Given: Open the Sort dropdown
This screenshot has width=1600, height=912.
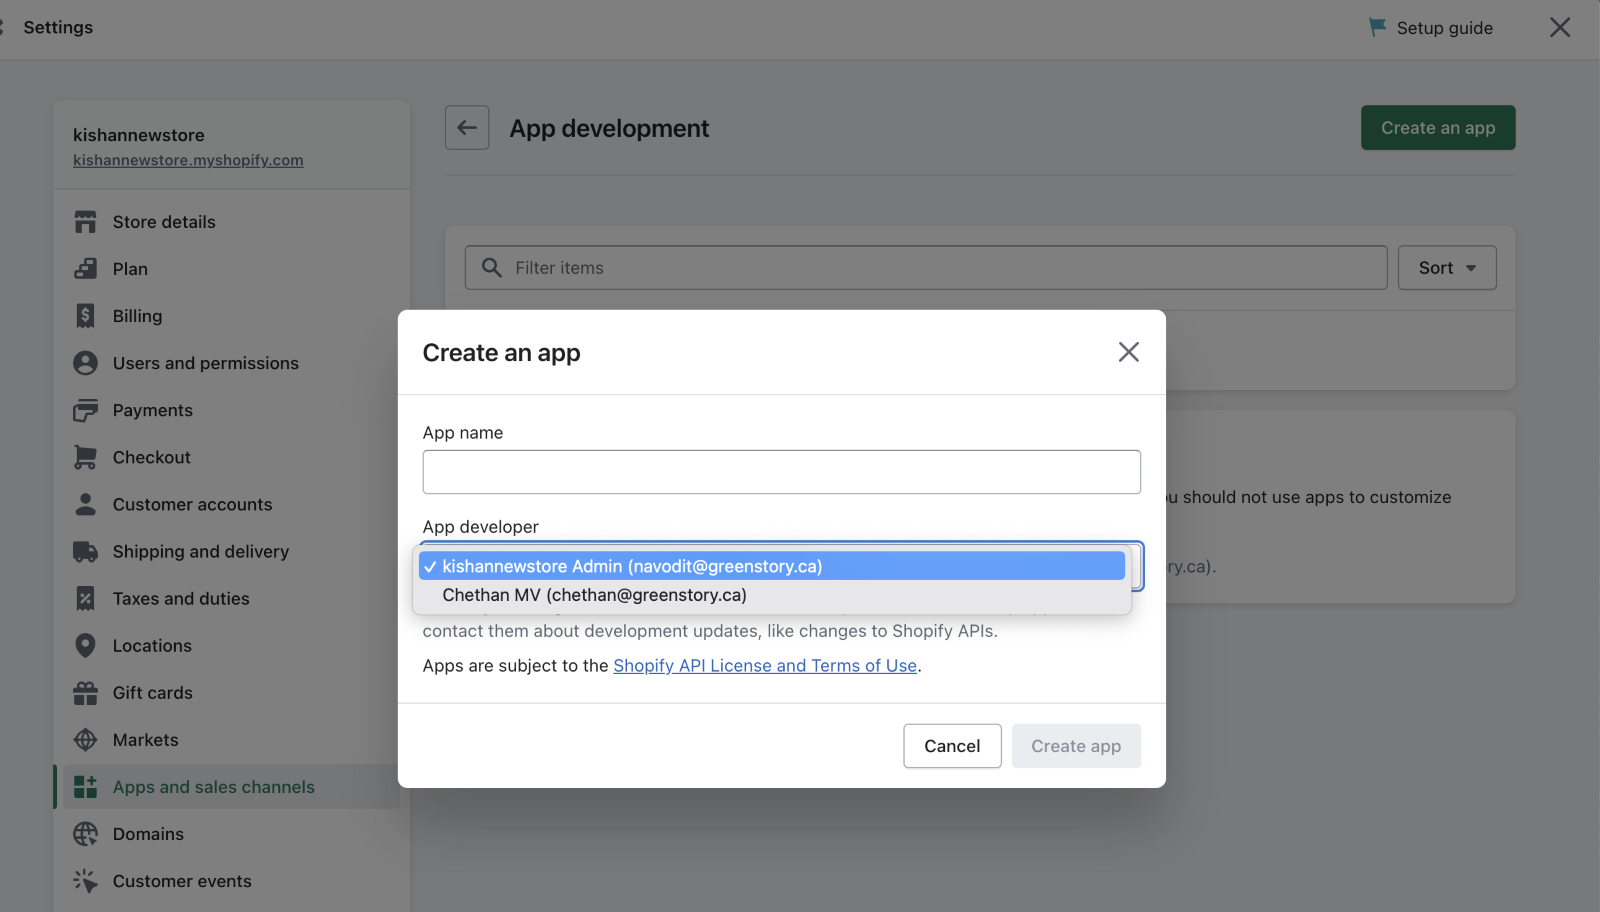Looking at the screenshot, I should (x=1447, y=267).
